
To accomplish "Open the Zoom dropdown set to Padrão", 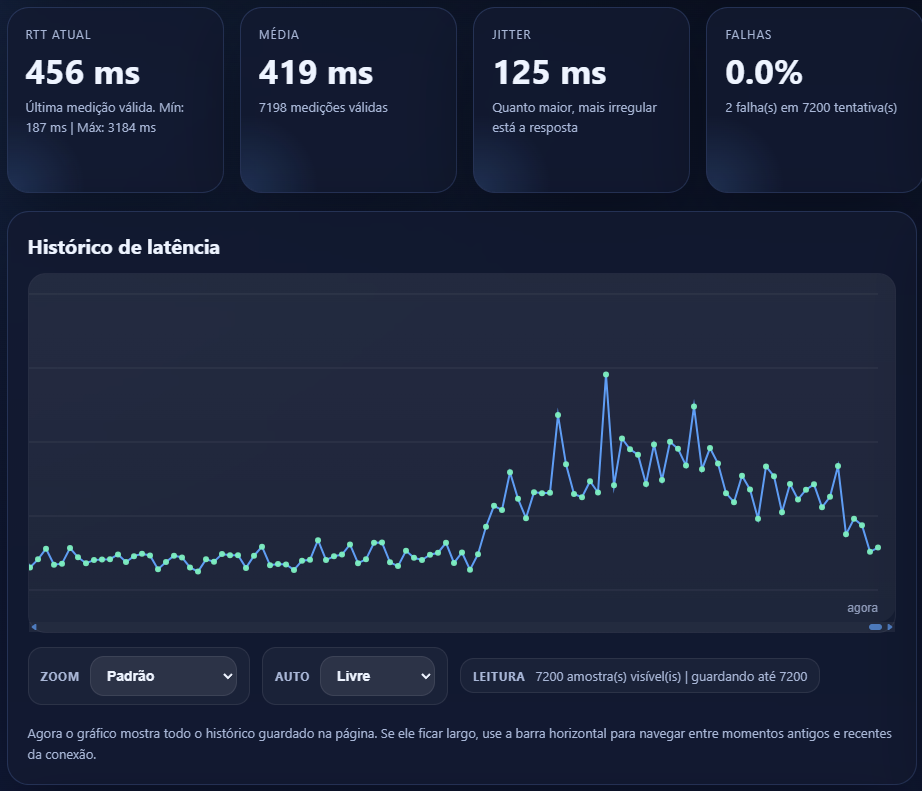I will pos(163,676).
